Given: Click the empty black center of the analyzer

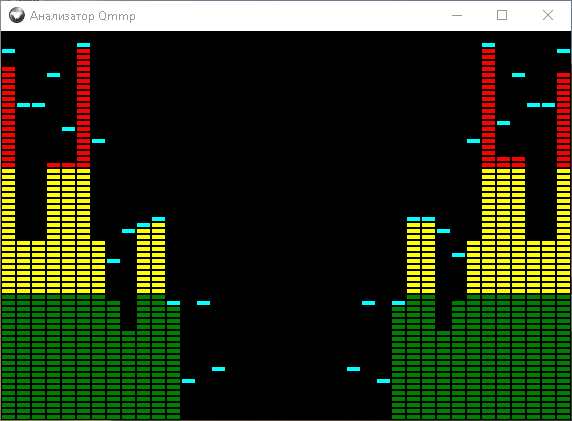Looking at the screenshot, I should (x=286, y=182).
